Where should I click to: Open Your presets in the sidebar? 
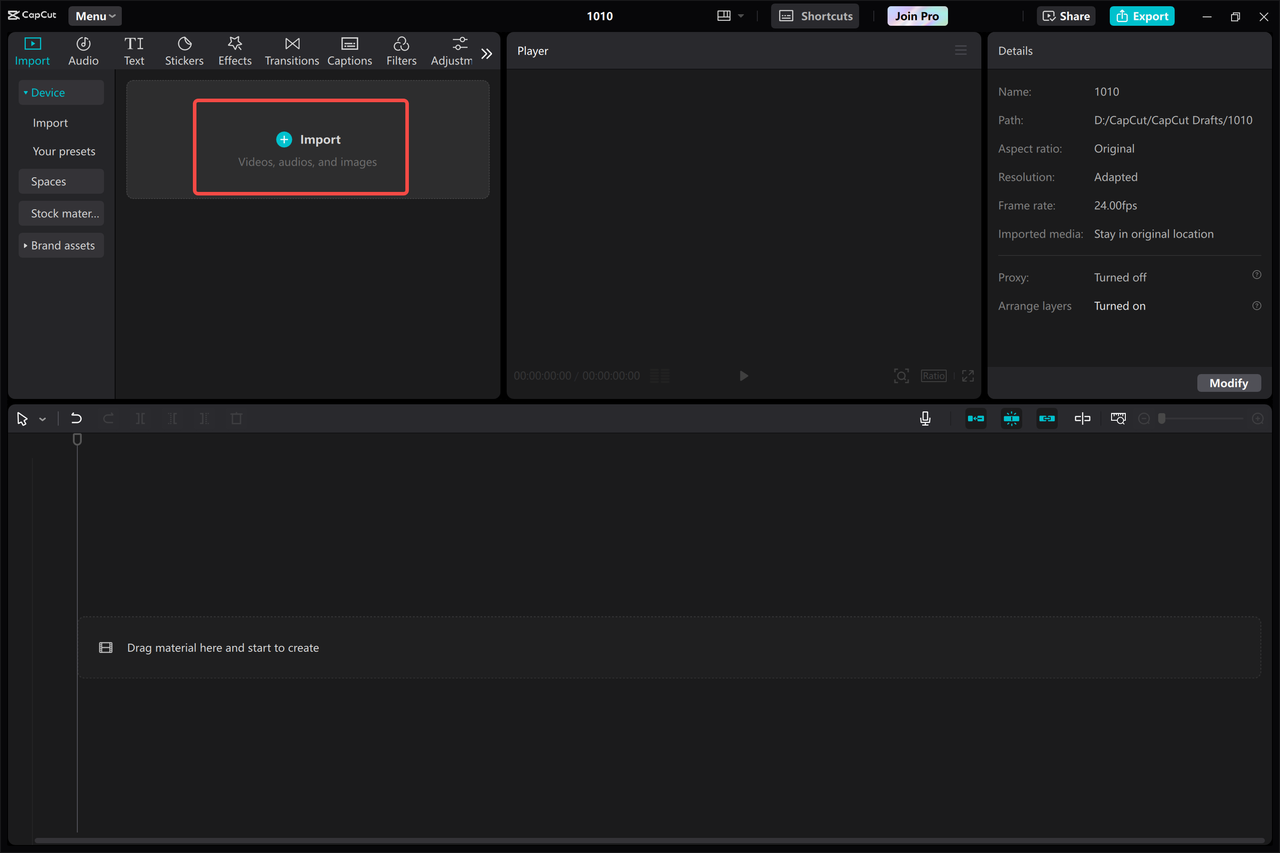point(63,151)
